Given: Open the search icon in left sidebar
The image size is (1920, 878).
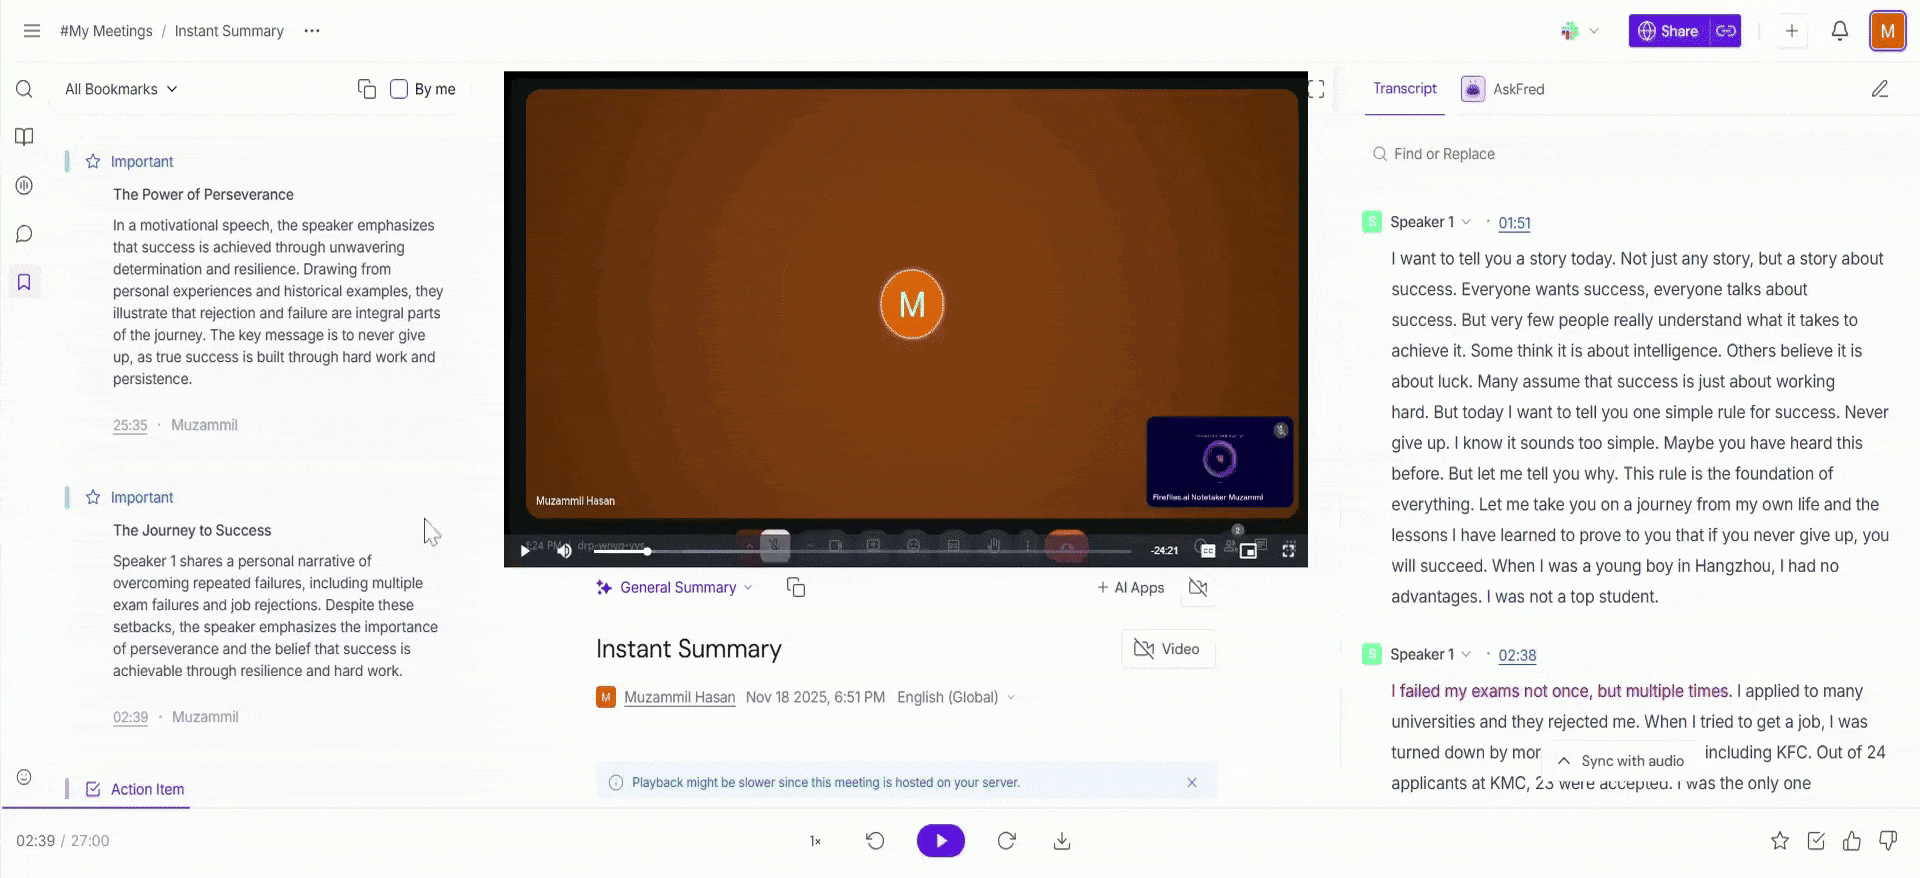Looking at the screenshot, I should [25, 89].
